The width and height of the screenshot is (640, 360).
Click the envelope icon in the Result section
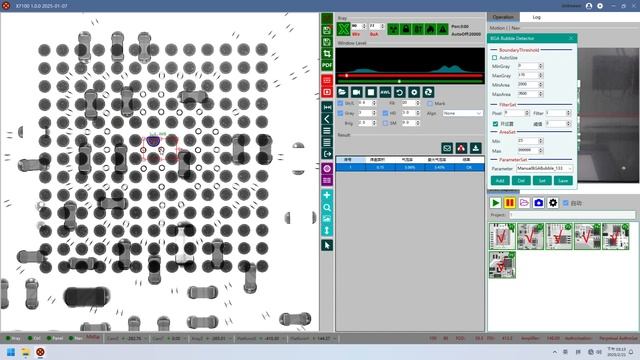447,148
